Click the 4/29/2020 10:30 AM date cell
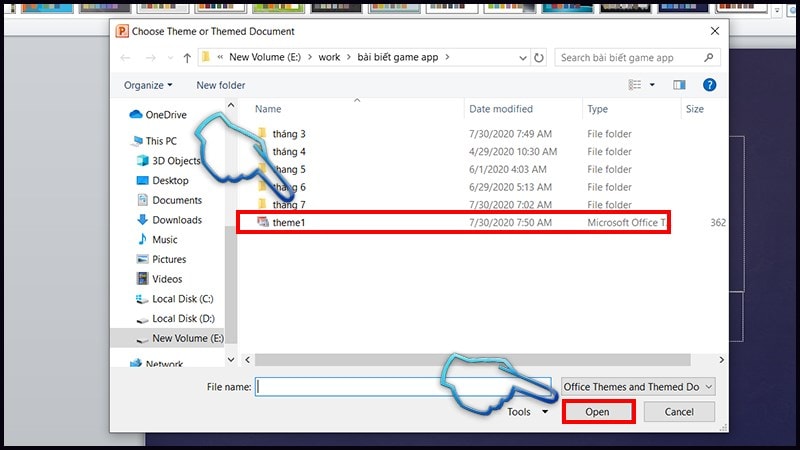Screen dimensions: 800x450 (x=513, y=152)
